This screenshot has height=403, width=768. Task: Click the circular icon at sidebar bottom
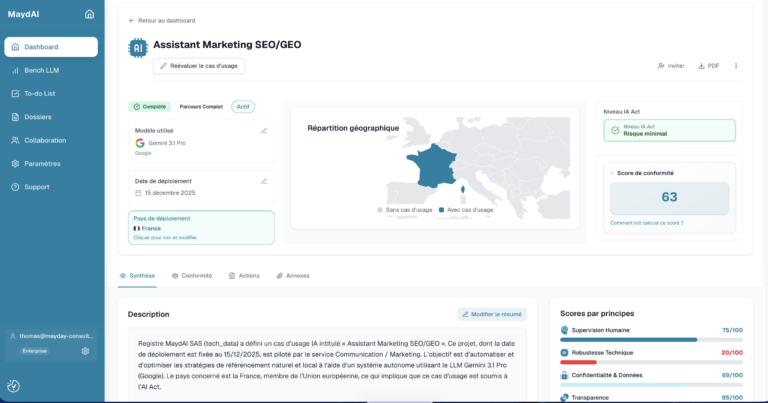pyautogui.click(x=14, y=386)
